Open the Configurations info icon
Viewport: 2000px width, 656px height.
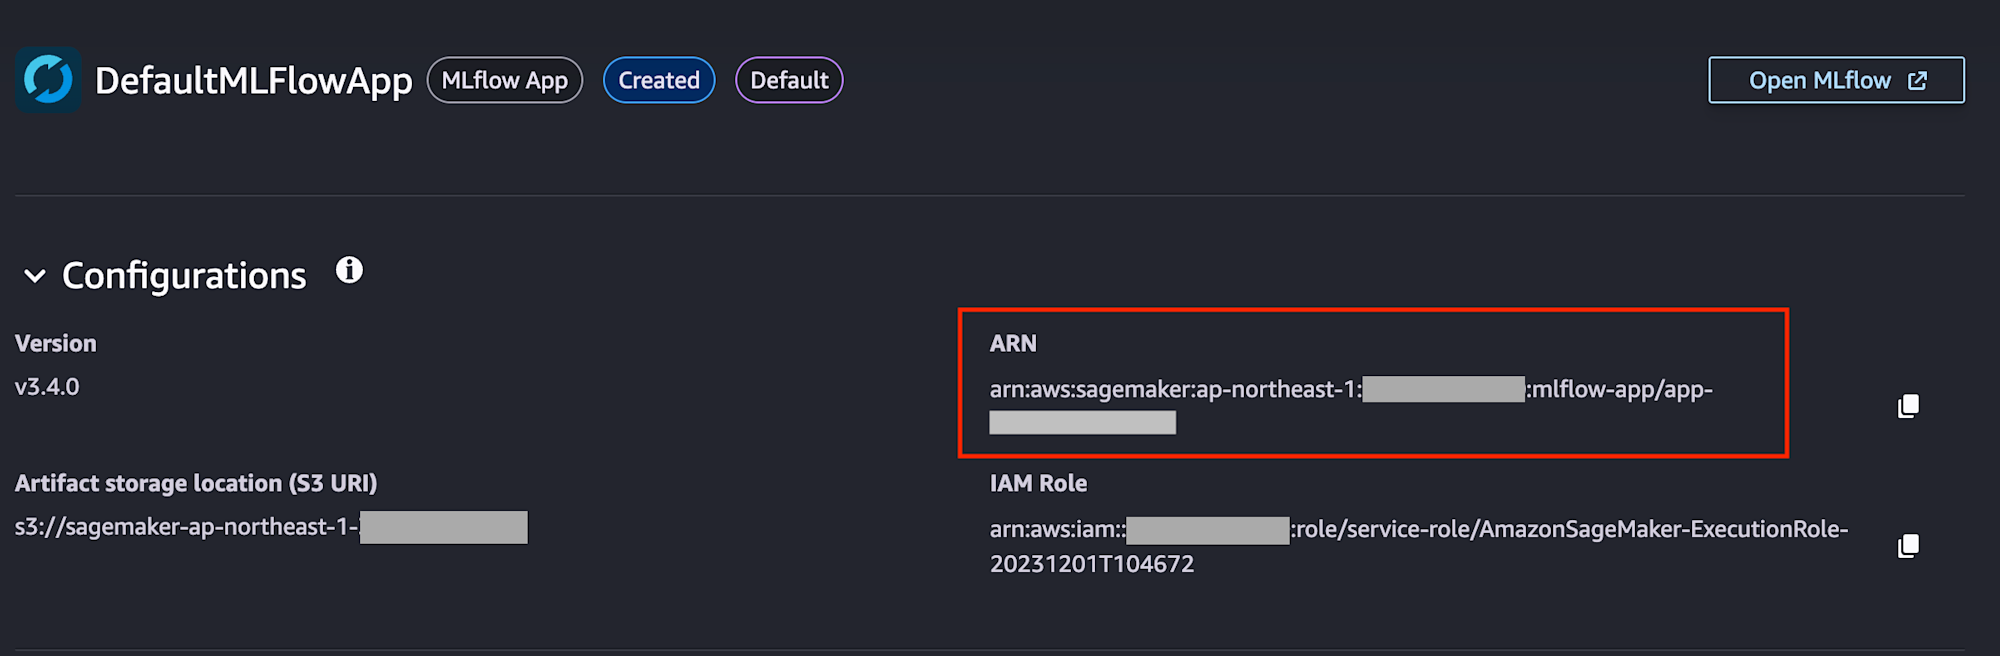coord(349,270)
